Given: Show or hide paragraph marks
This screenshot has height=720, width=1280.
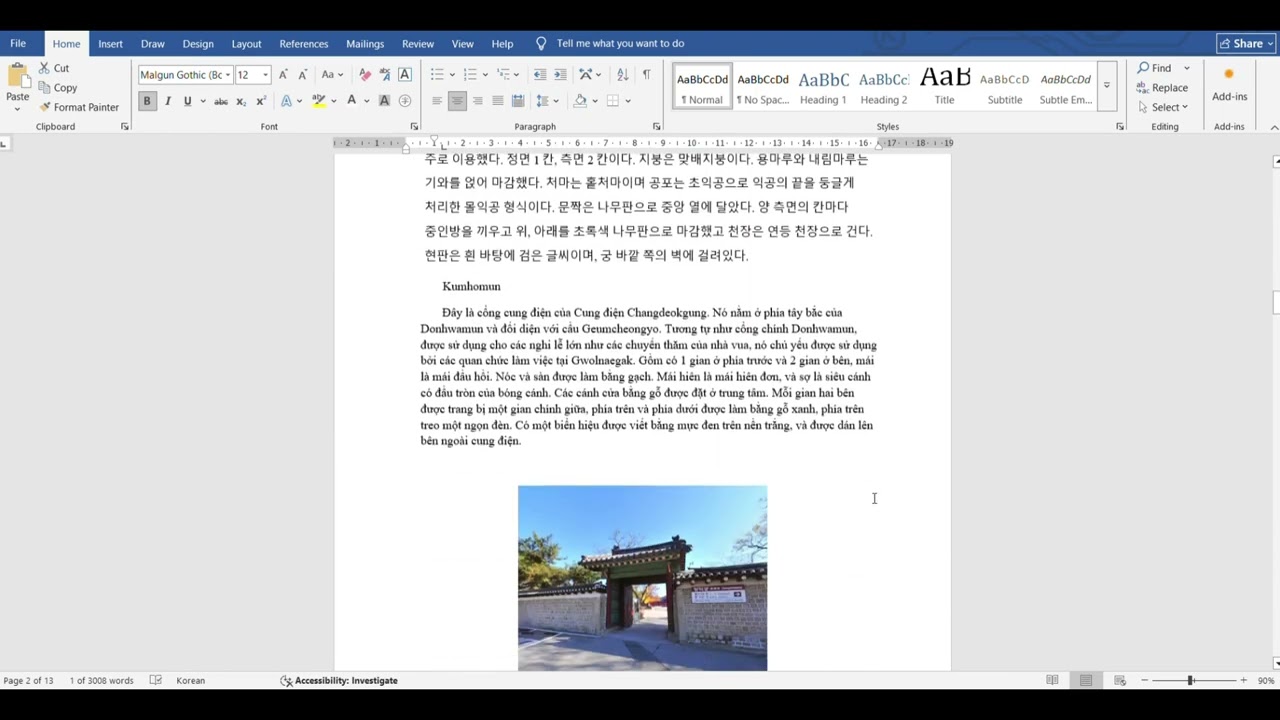Looking at the screenshot, I should pyautogui.click(x=646, y=75).
